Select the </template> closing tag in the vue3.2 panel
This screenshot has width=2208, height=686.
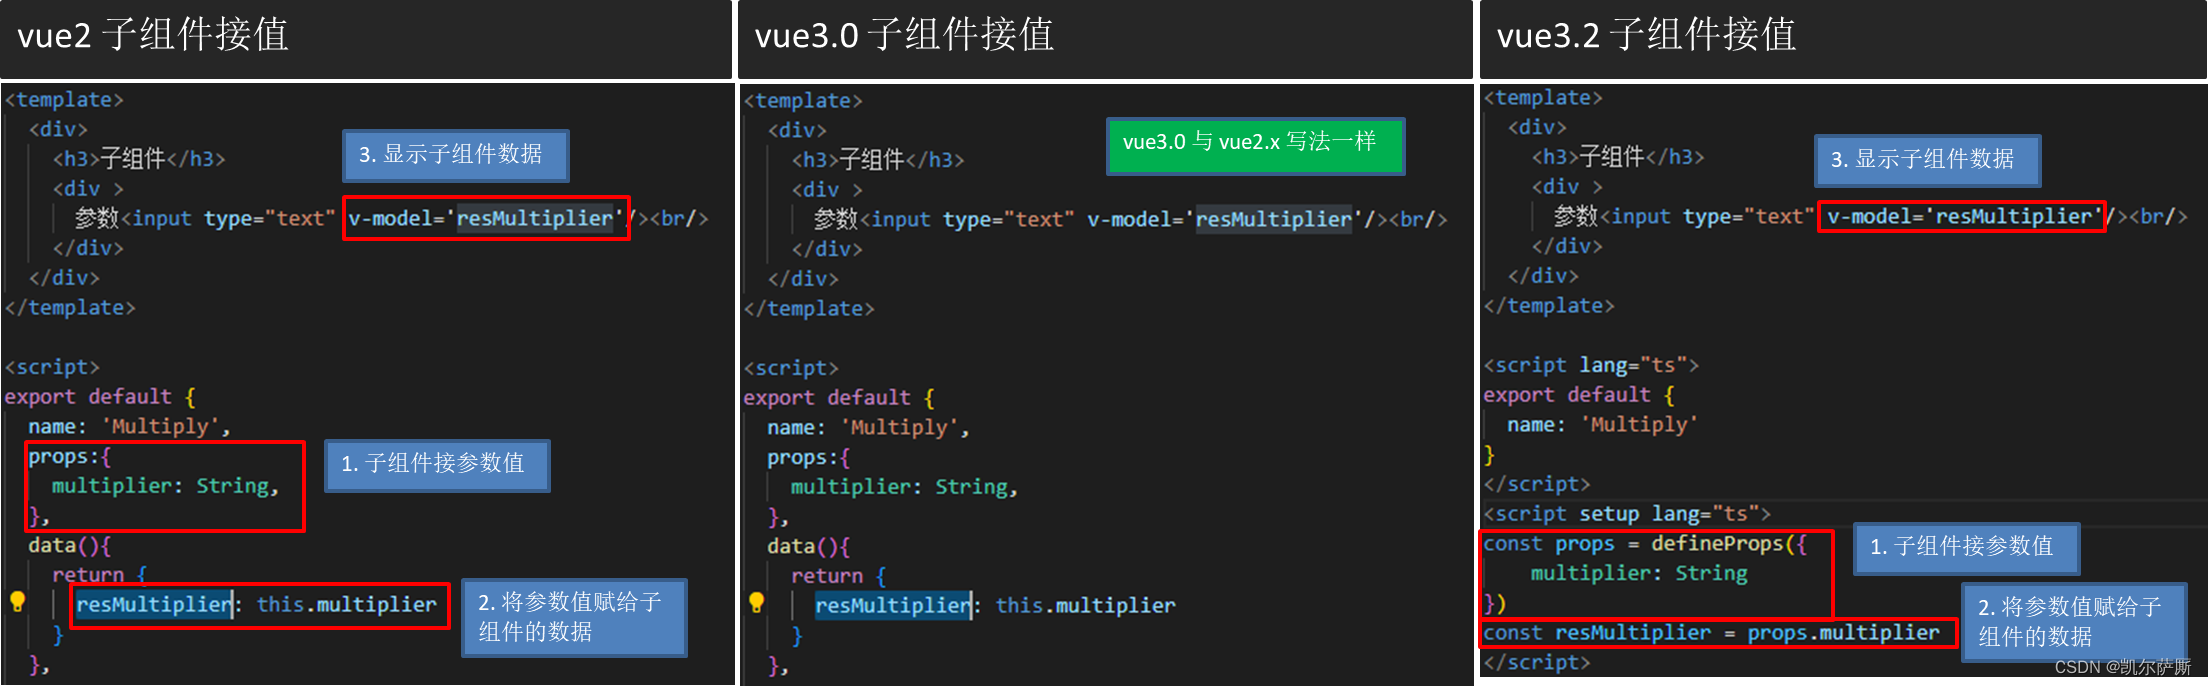tap(1549, 305)
